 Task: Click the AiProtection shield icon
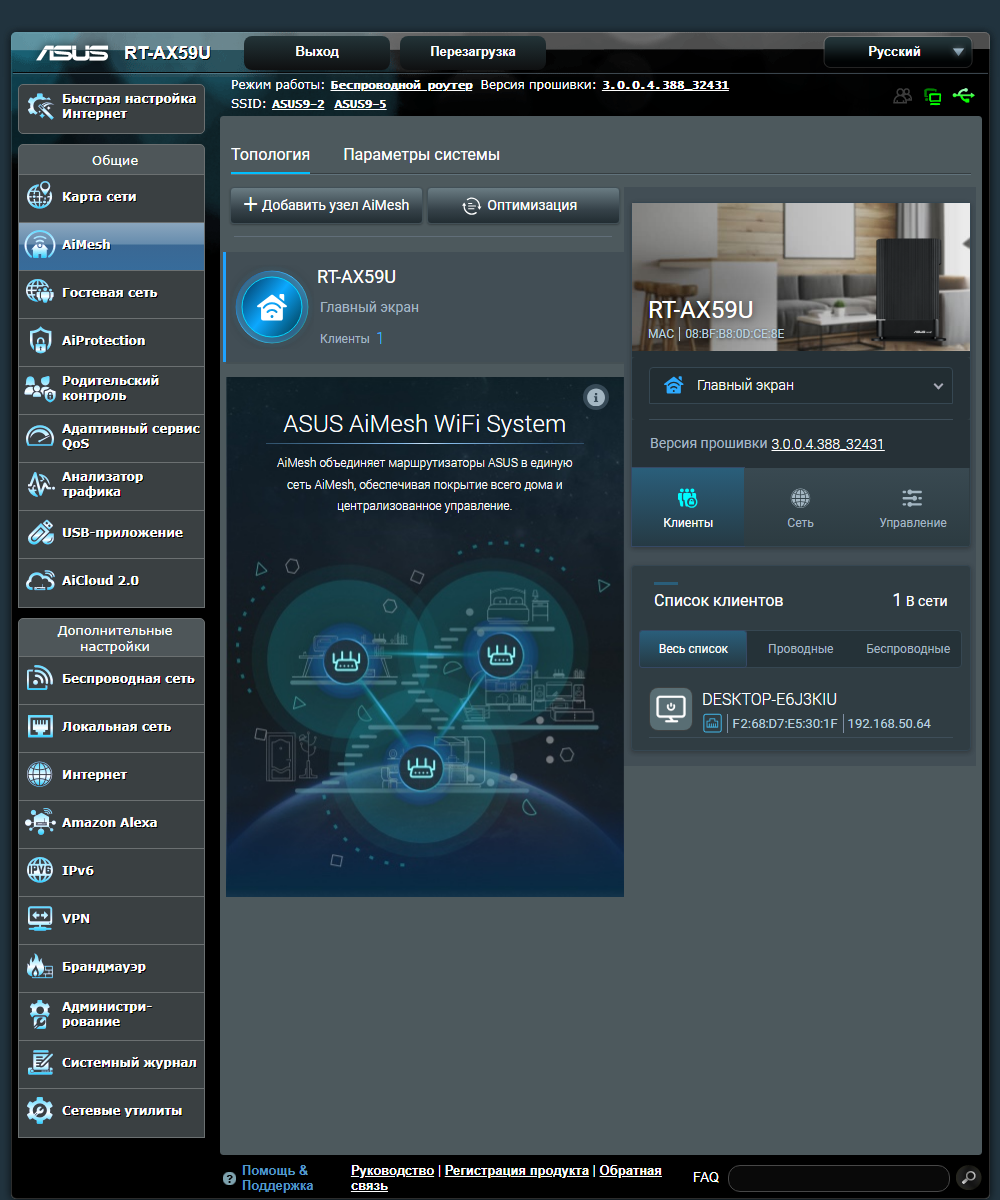(x=40, y=340)
